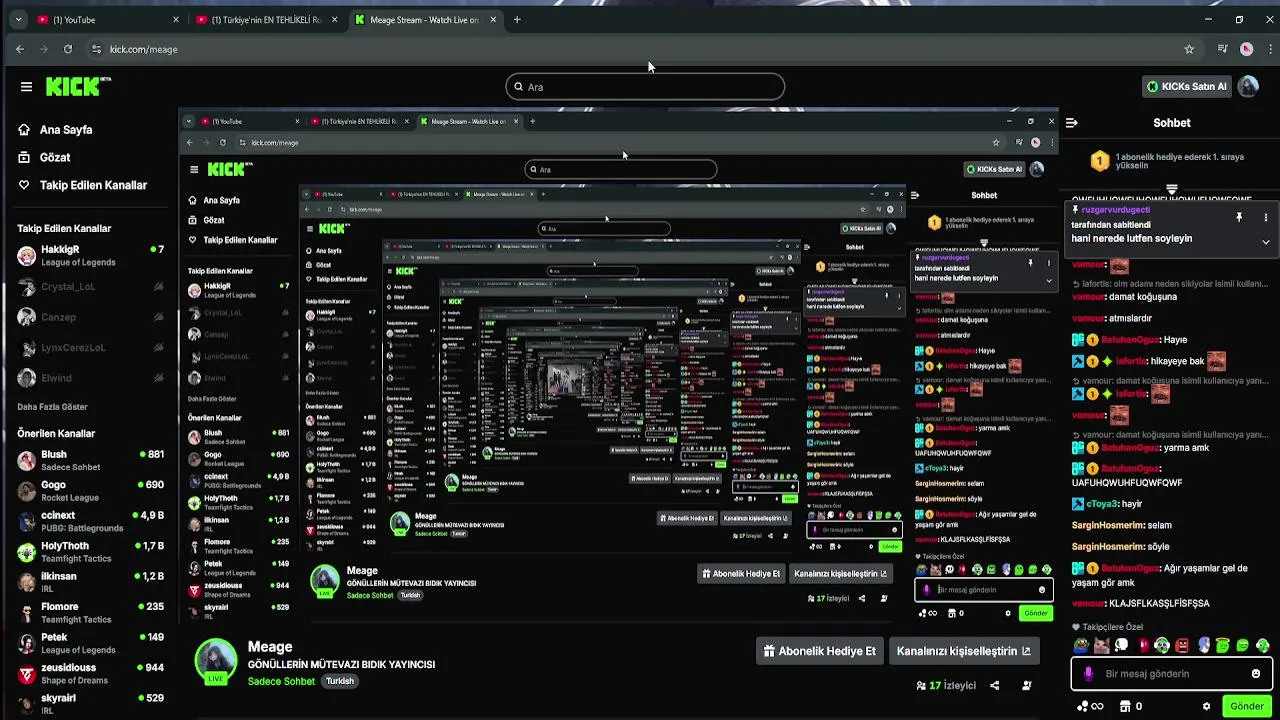Open a new browser tab
Screen dimensions: 1280x720
(517, 20)
